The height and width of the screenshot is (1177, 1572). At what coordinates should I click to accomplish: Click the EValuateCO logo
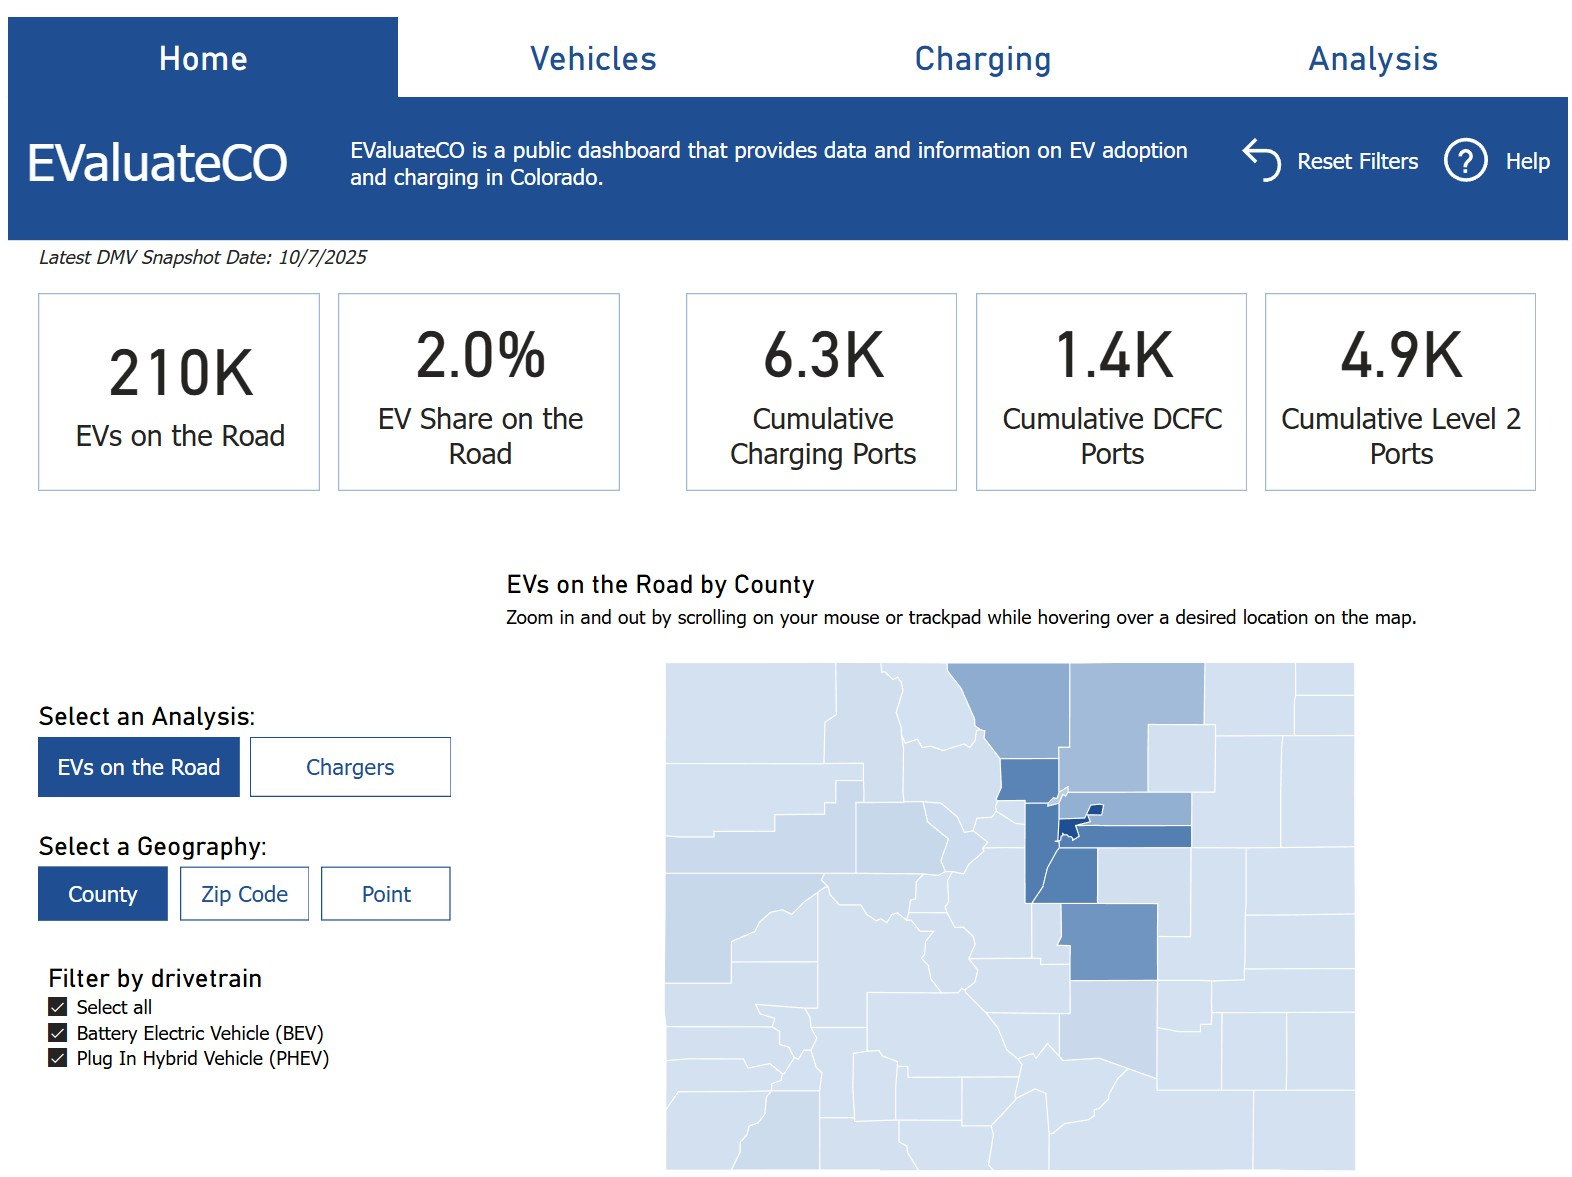157,163
